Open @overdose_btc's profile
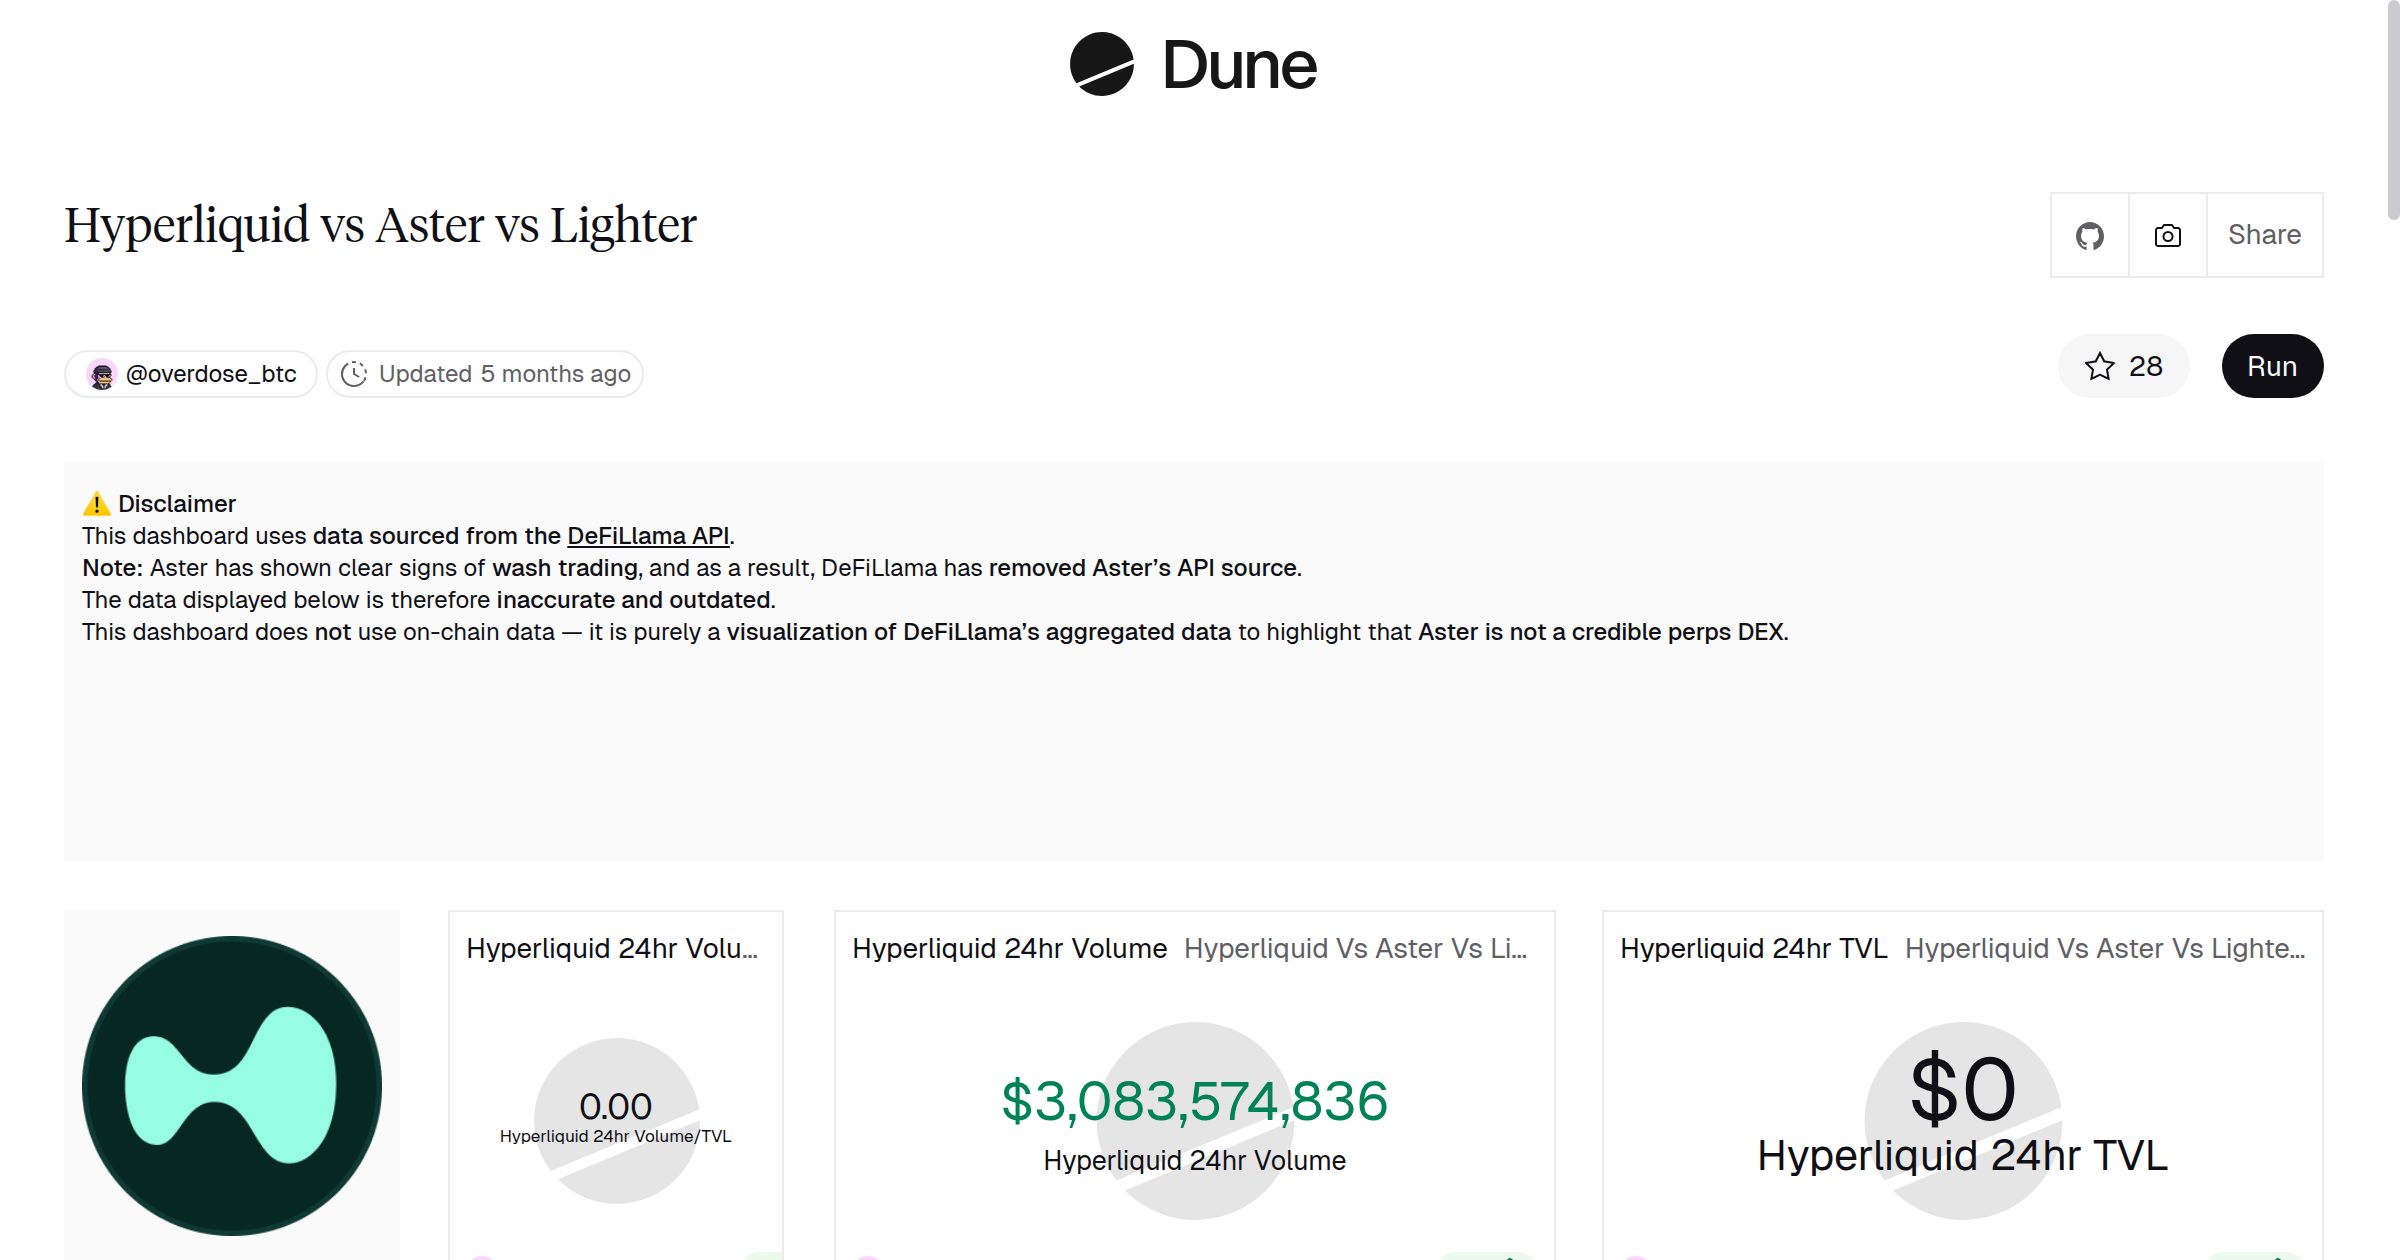Screen dimensions: 2400x1260 click(x=211, y=373)
